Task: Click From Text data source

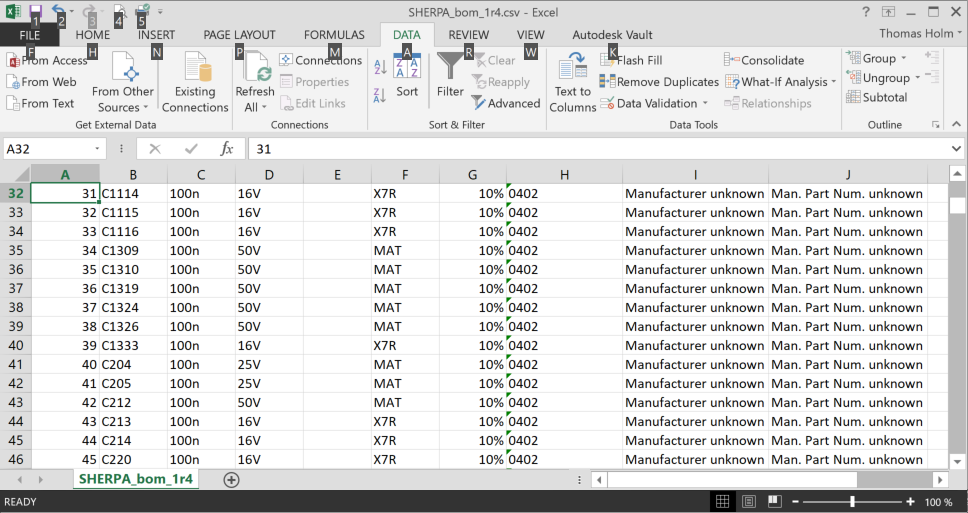Action: click(40, 103)
